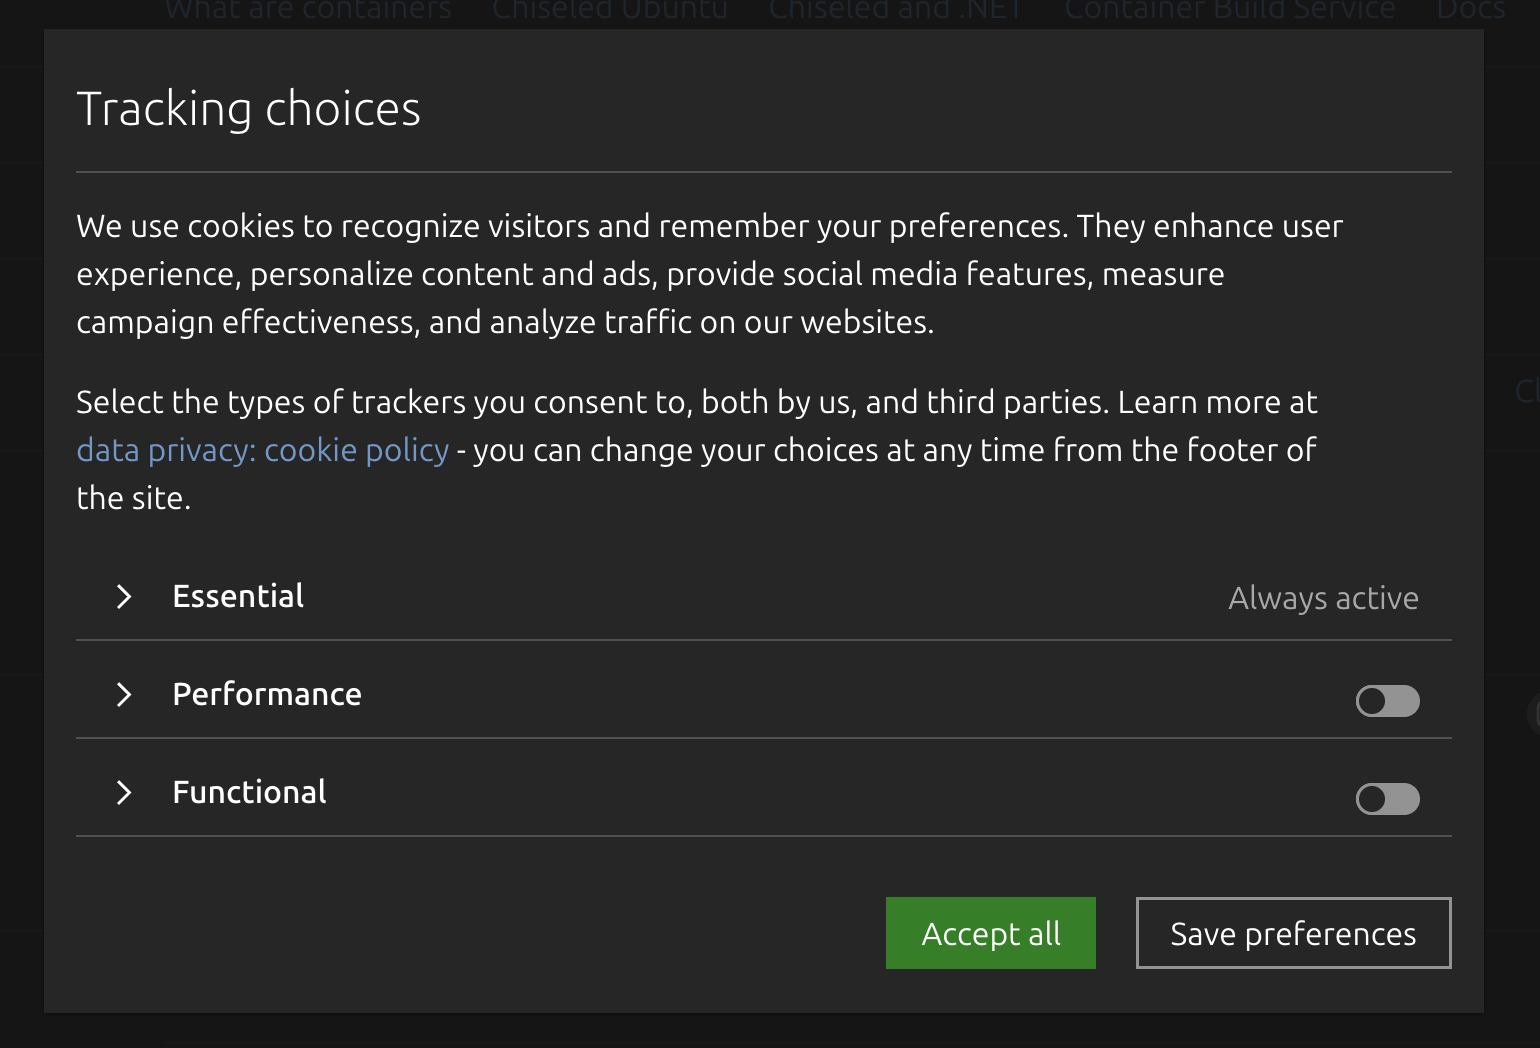Screen dimensions: 1540x1048
Task: Navigate to Container Build Service
Action: coord(1230,10)
